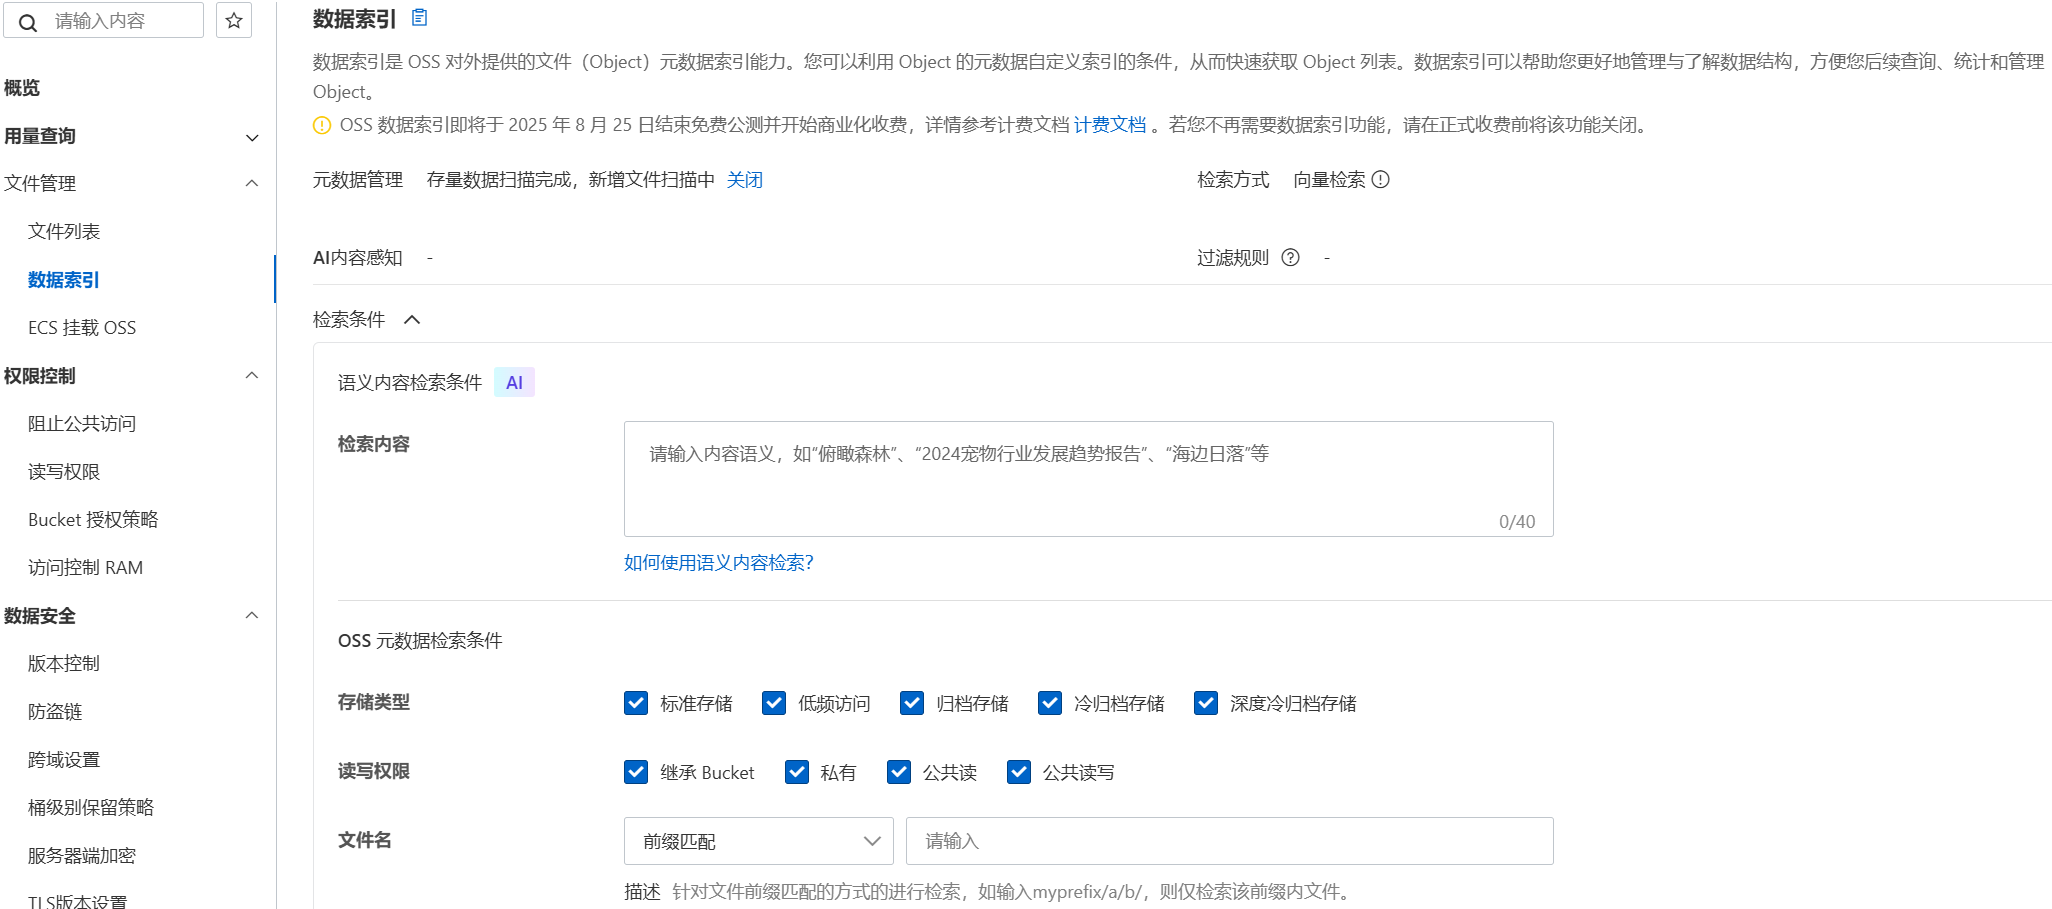Click the star favorite icon

[234, 20]
